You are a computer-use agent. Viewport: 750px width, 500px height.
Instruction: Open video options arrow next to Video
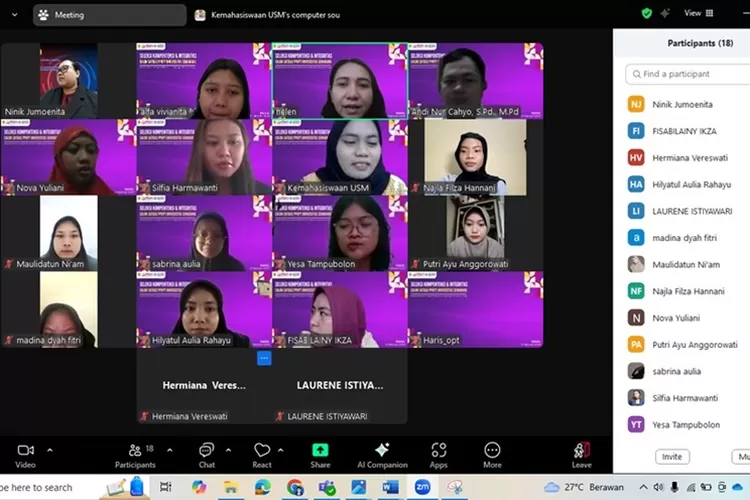pos(50,450)
